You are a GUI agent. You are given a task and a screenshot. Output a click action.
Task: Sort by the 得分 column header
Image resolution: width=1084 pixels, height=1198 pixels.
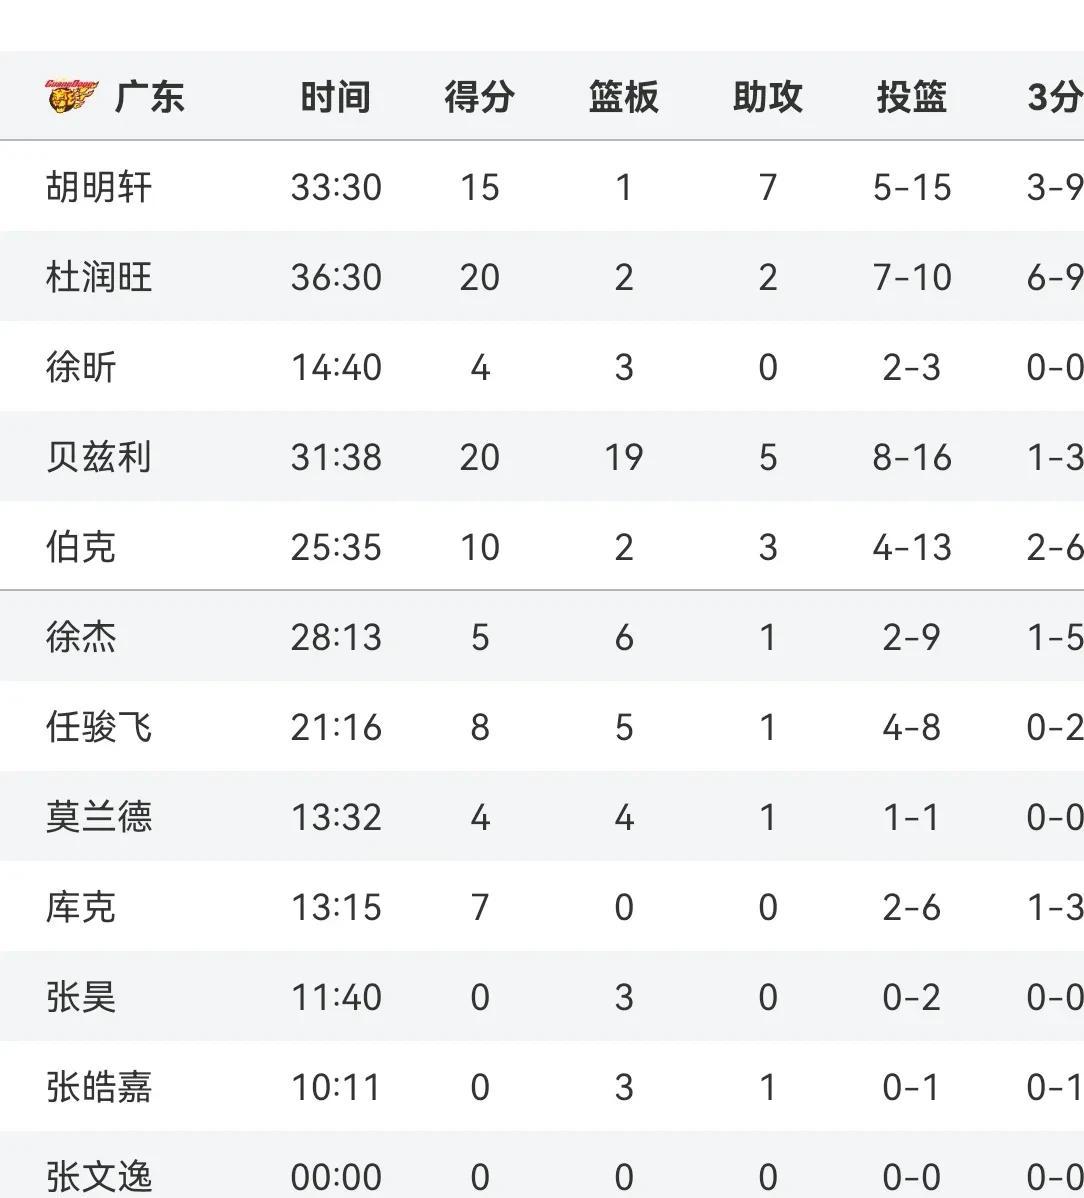click(480, 97)
